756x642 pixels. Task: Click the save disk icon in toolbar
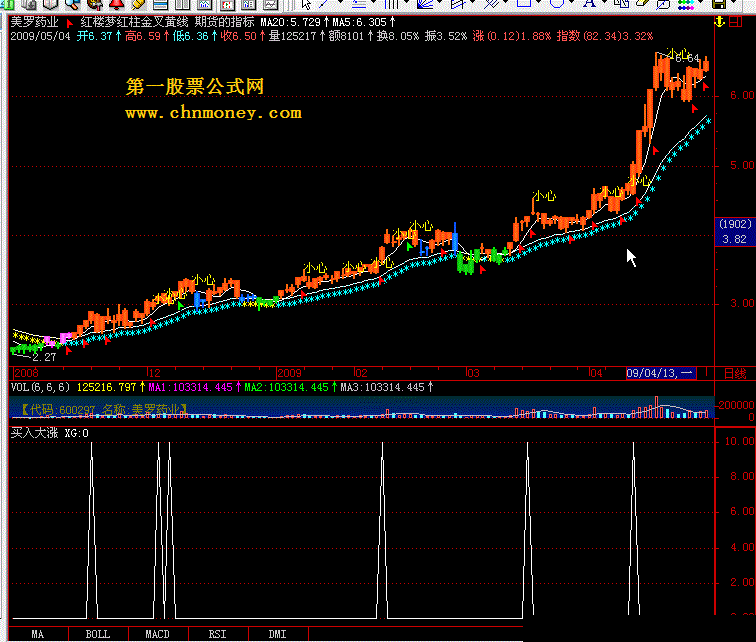point(718,4)
